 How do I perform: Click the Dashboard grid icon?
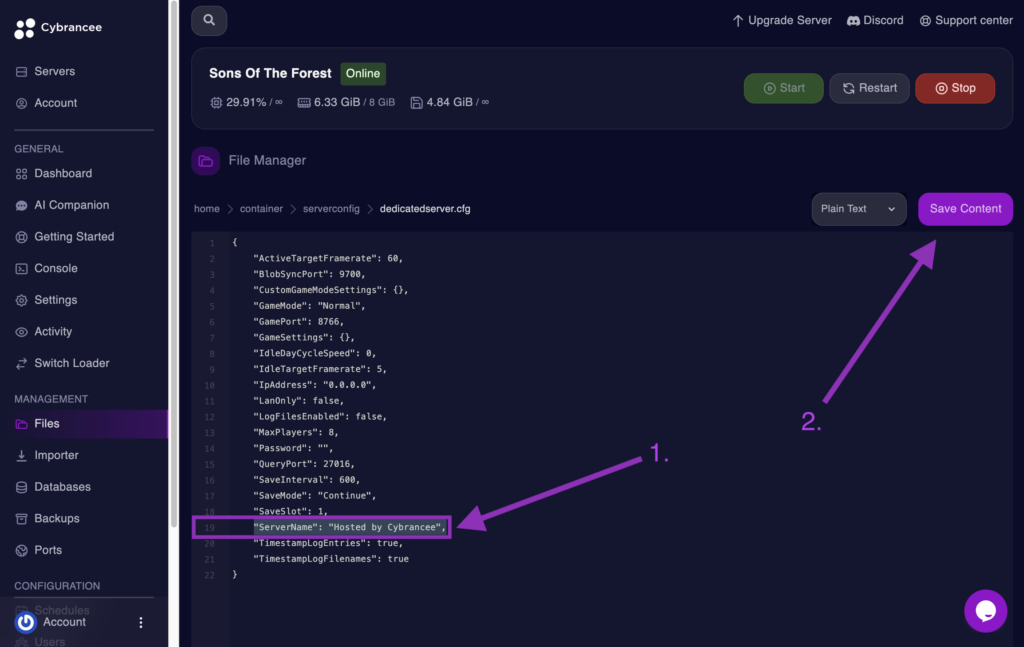pyautogui.click(x=22, y=174)
